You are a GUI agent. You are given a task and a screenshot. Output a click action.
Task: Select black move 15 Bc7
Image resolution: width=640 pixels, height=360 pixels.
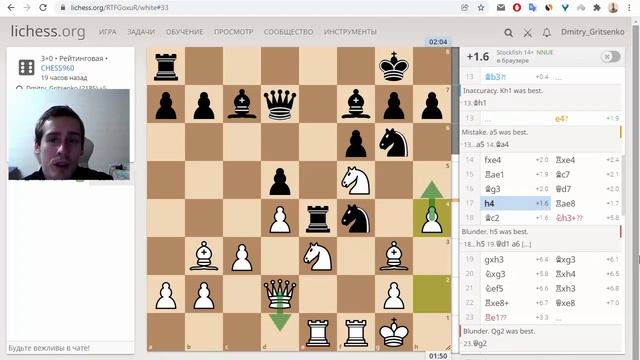[x=587, y=174]
